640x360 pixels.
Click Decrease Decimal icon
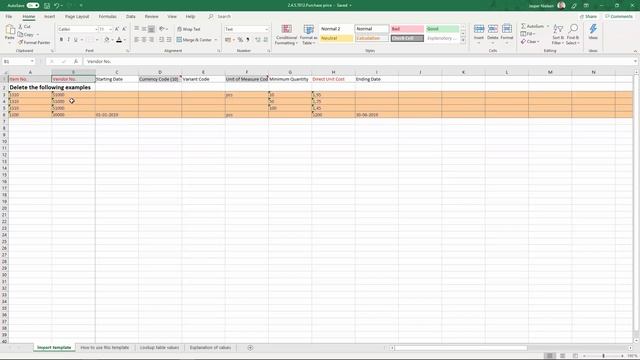pyautogui.click(x=266, y=40)
